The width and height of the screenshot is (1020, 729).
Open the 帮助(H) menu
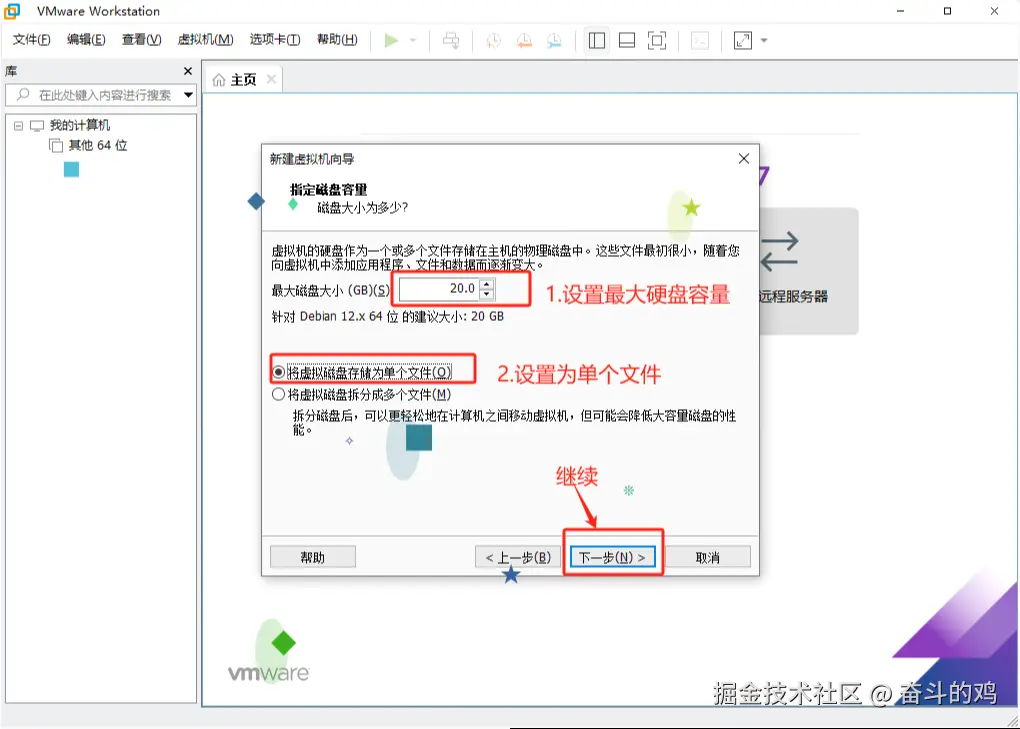coord(337,40)
